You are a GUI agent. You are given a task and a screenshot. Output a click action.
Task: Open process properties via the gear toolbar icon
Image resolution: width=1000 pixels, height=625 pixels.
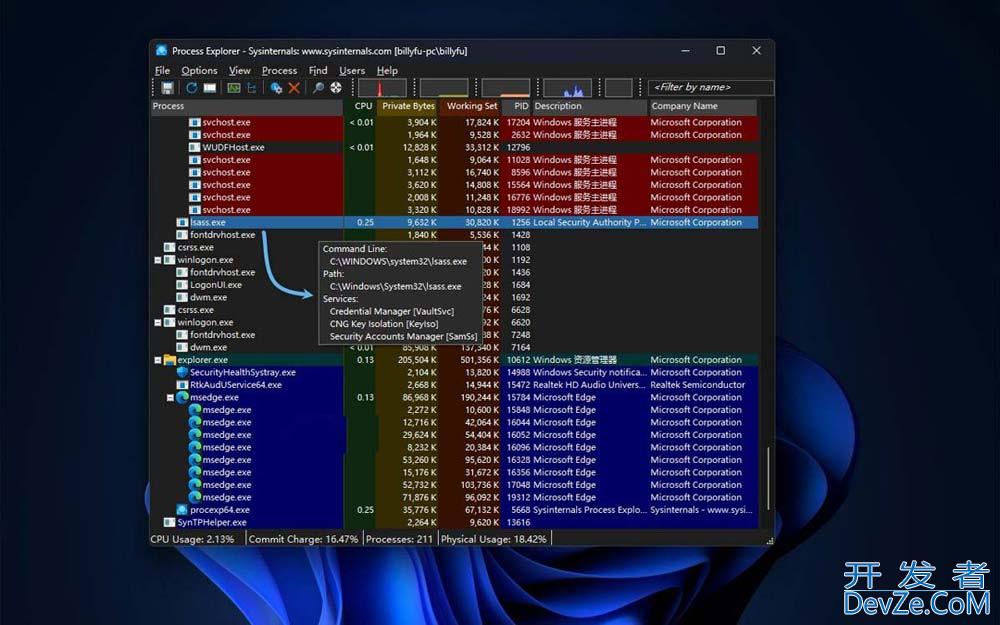click(276, 88)
